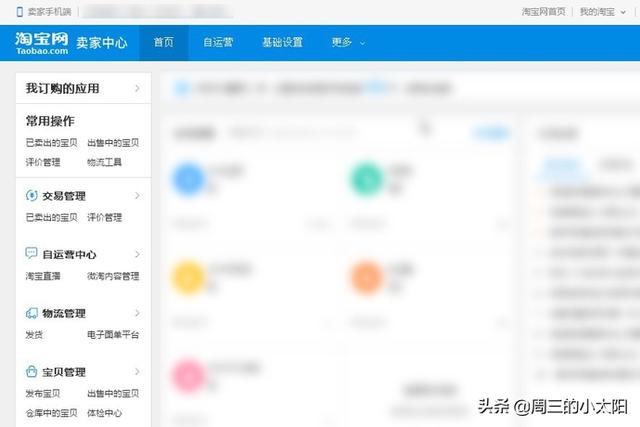Image resolution: width=640 pixels, height=427 pixels.
Task: Click the 交易管理 heading text
Action: 64,196
